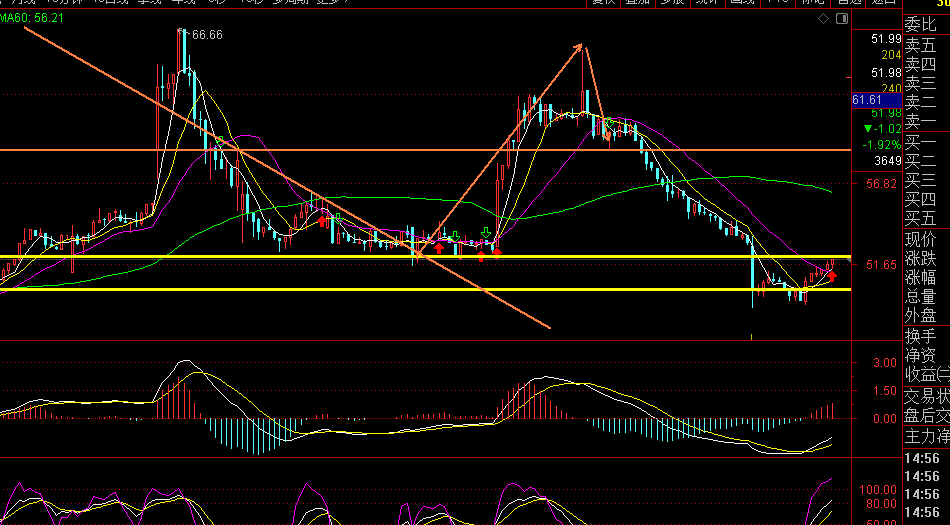Click the MA60: 56.21 indicator label

(32, 18)
